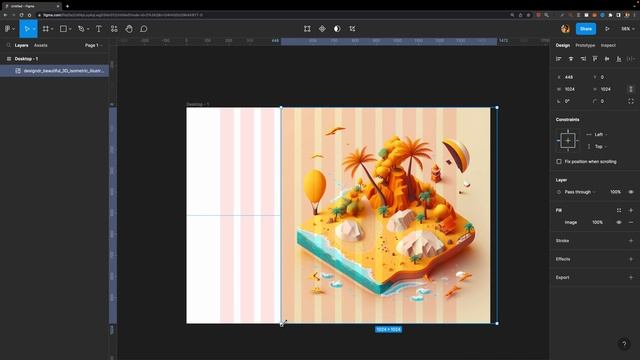Toggle constrain proportions lock
This screenshot has height=360, width=640.
click(631, 89)
